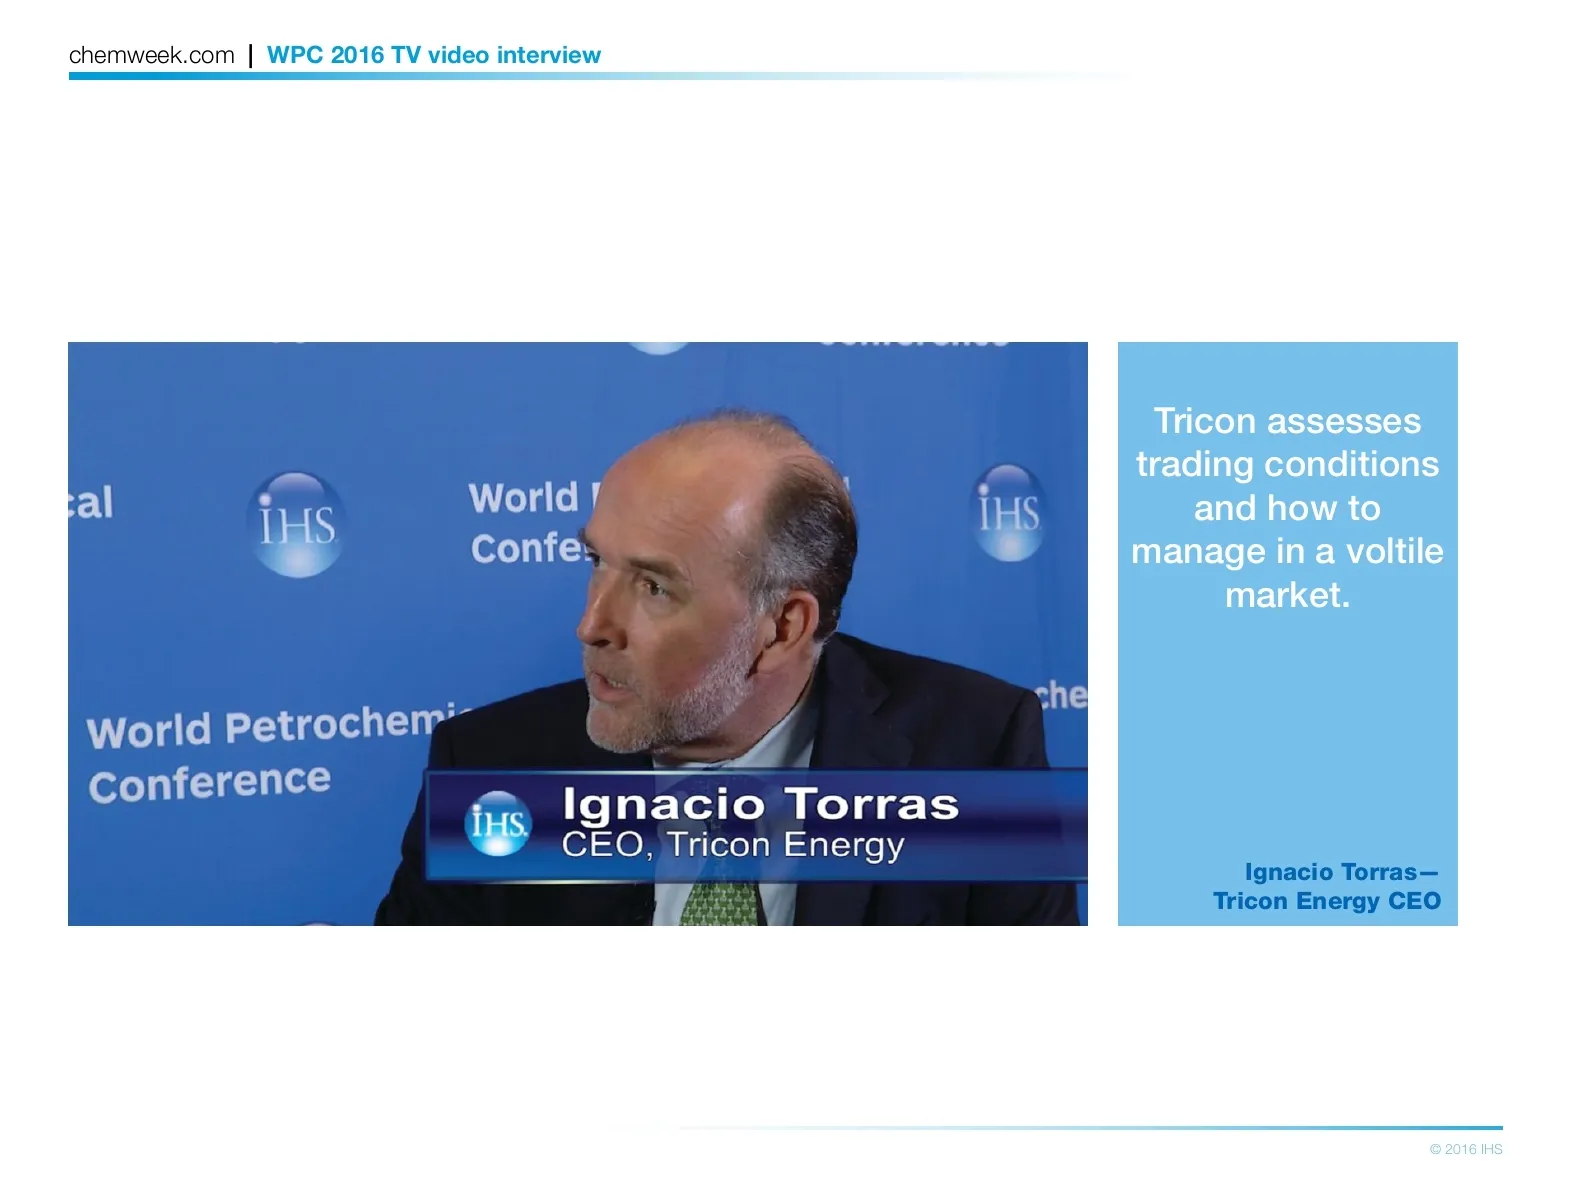
Task: Click the left IHS globe logo on backdrop
Action: point(296,524)
